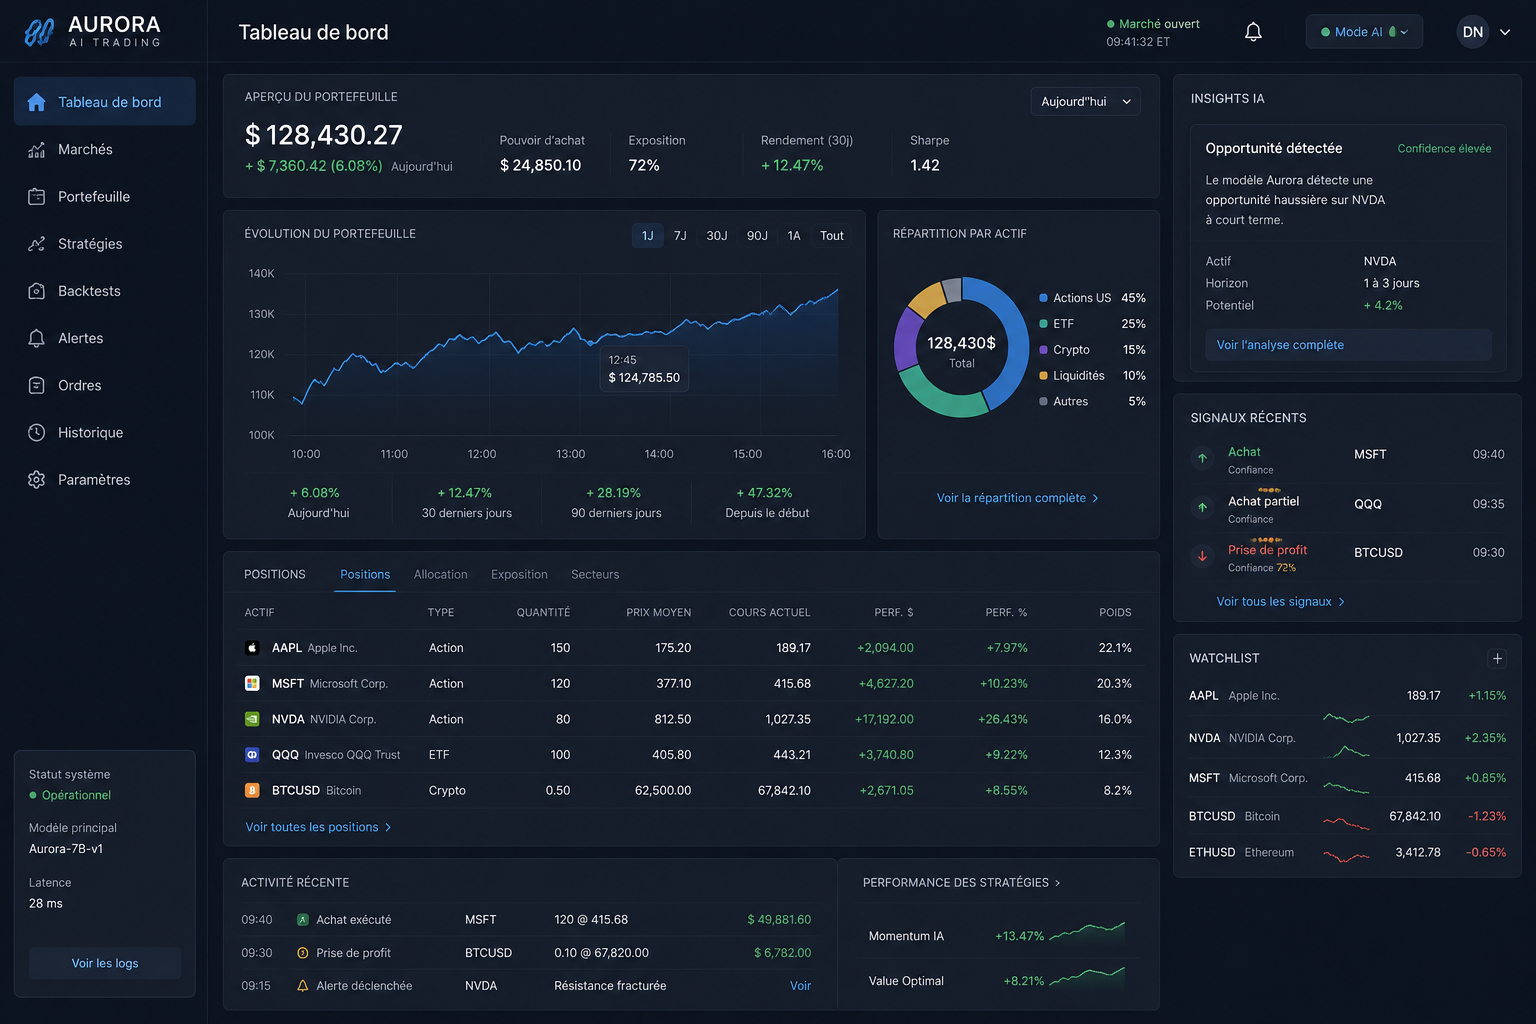Switch to the Allocation tab

(441, 575)
